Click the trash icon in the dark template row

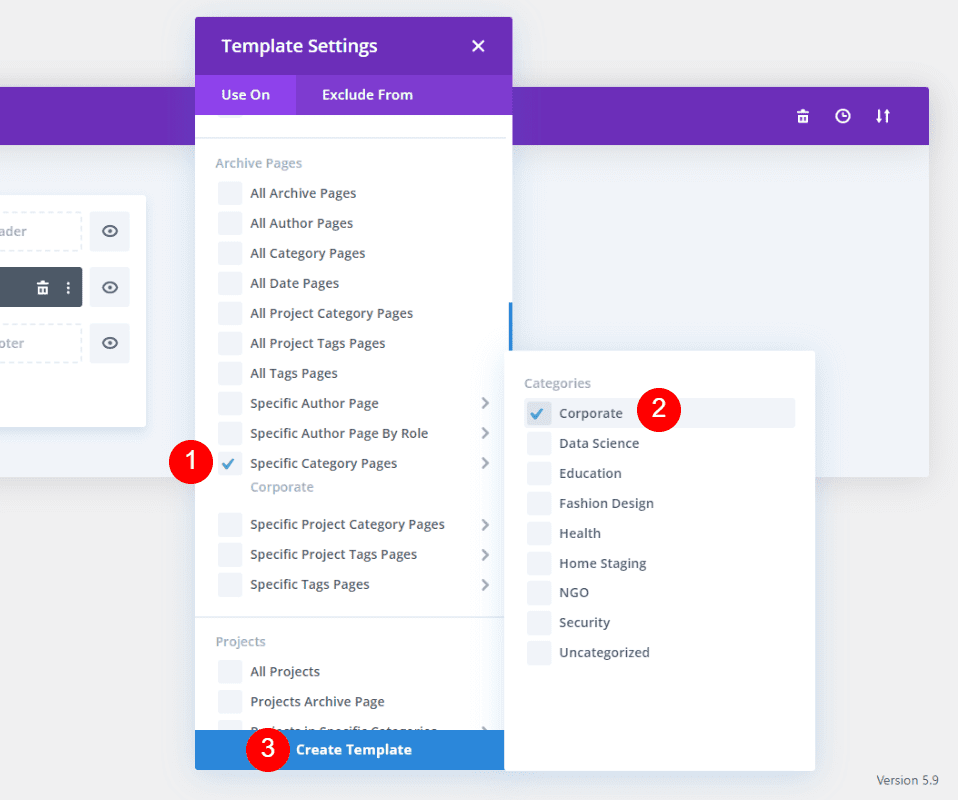tap(42, 287)
